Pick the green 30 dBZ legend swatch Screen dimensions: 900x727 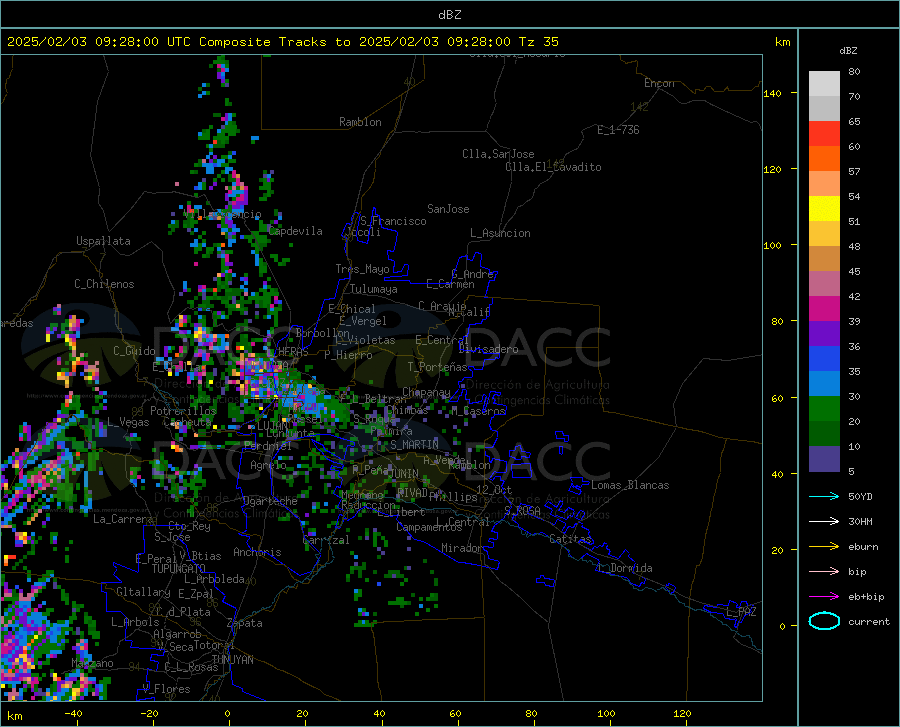click(824, 409)
